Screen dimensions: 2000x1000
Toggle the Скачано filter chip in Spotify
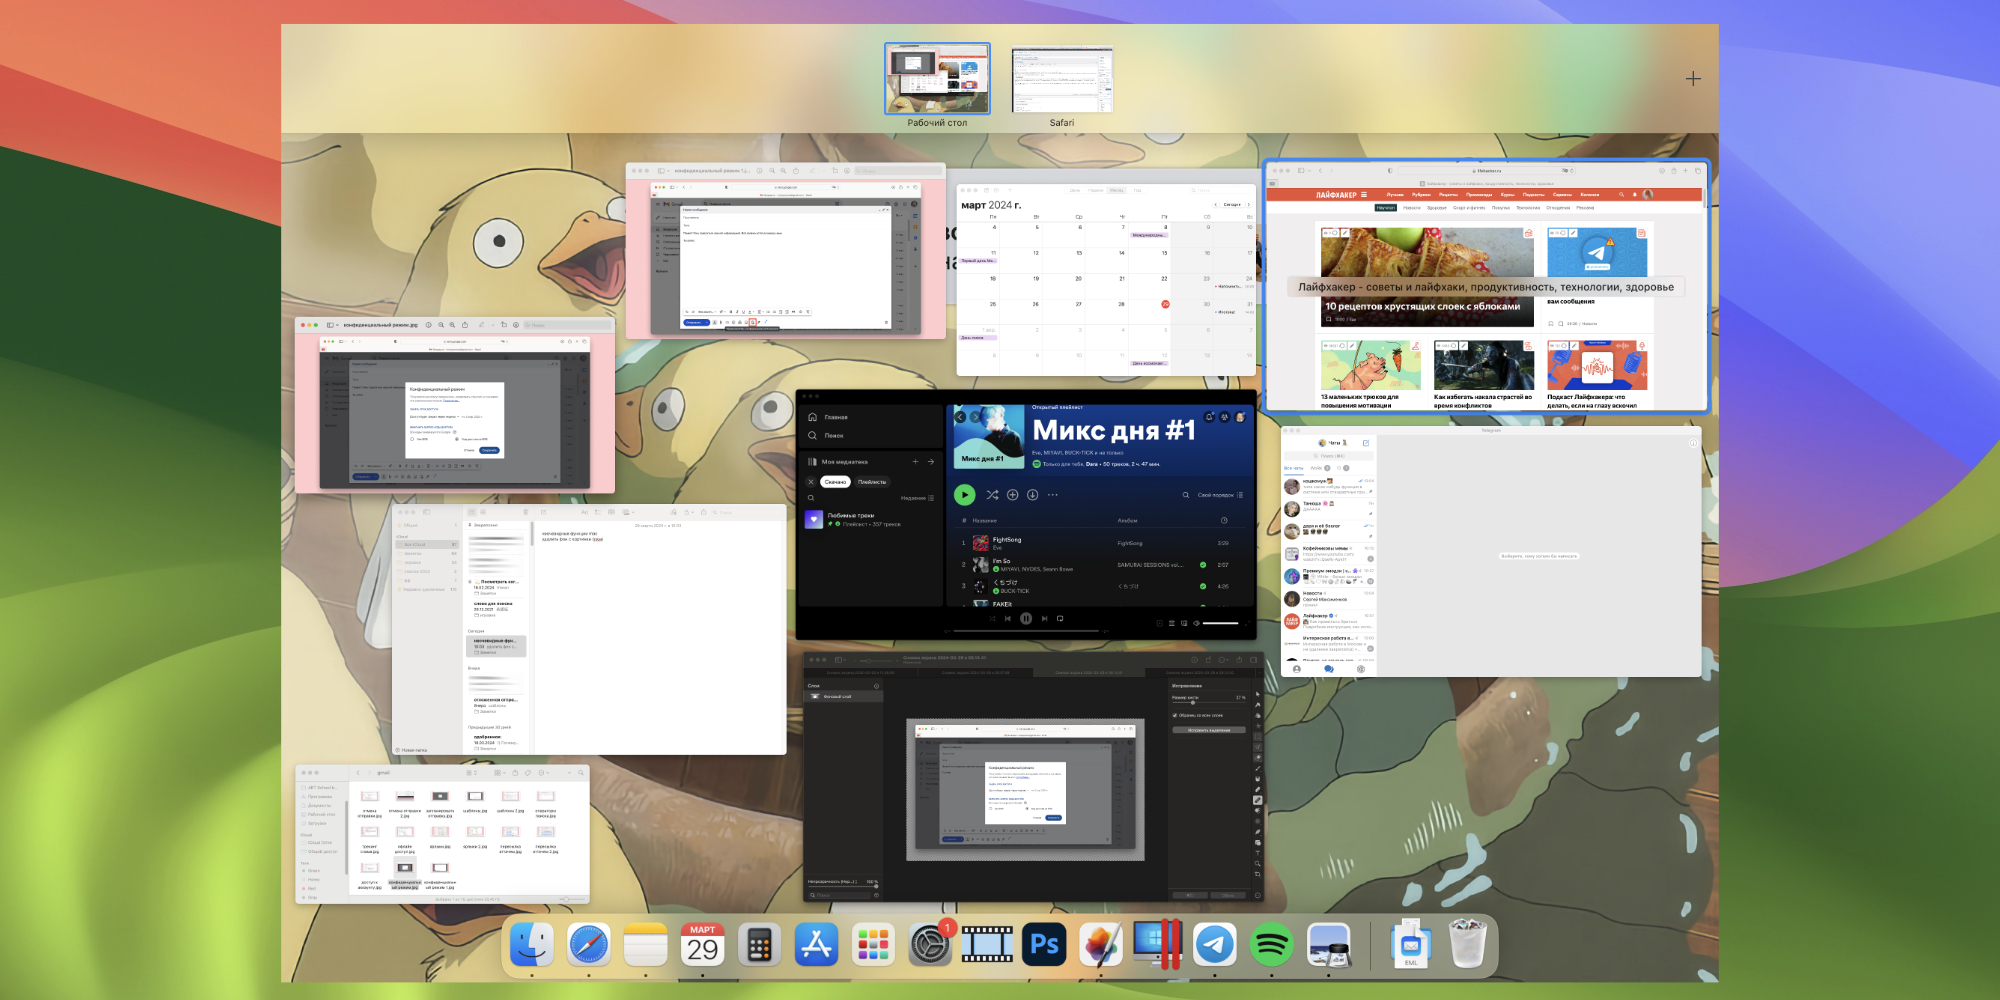pos(835,482)
